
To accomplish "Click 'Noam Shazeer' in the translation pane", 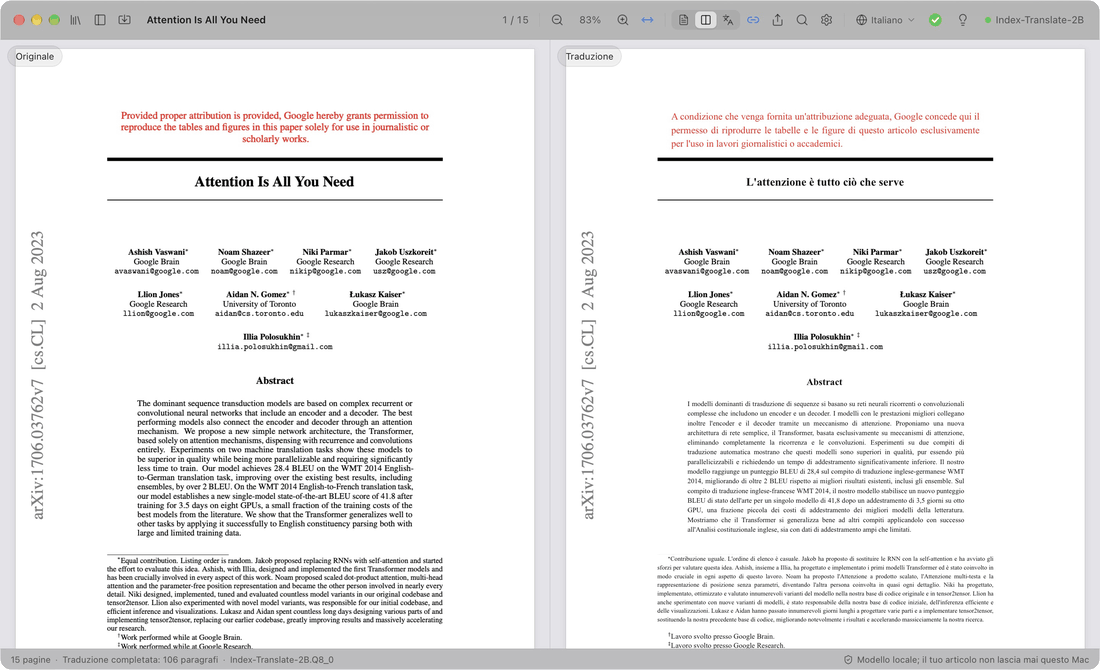I will click(x=795, y=252).
